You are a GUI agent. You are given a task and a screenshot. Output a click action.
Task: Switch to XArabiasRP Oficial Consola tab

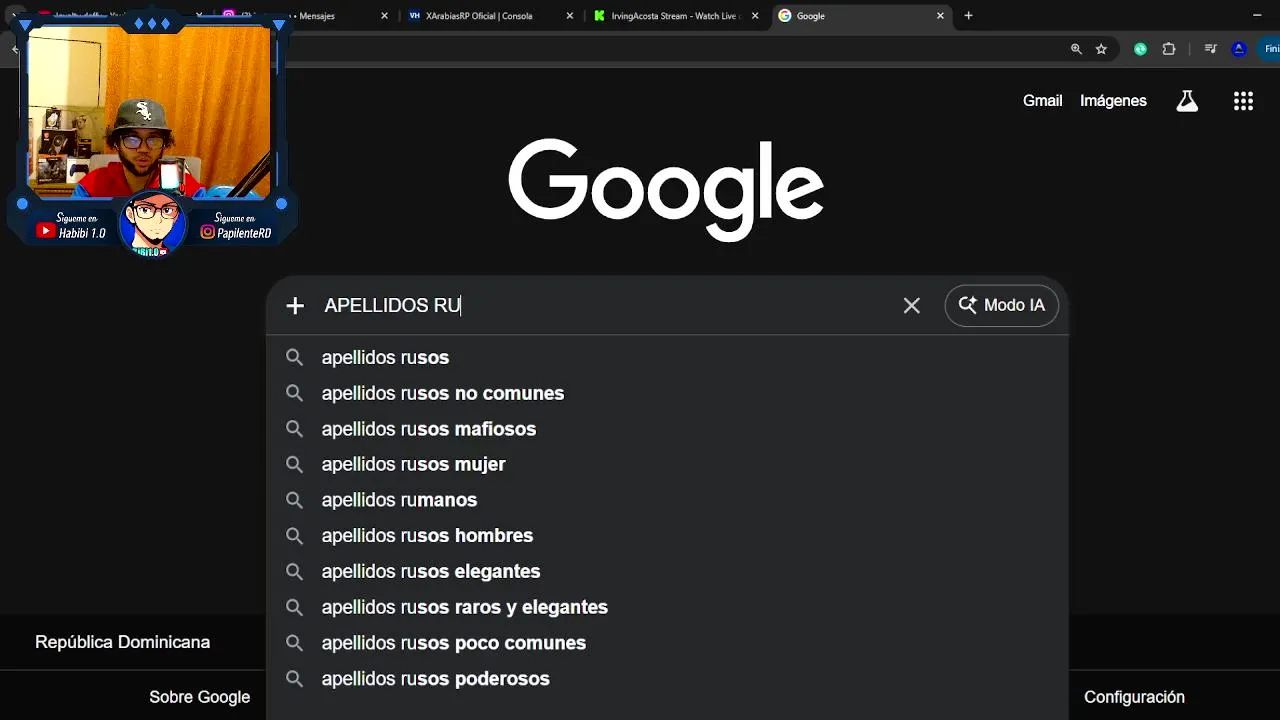pyautogui.click(x=490, y=16)
